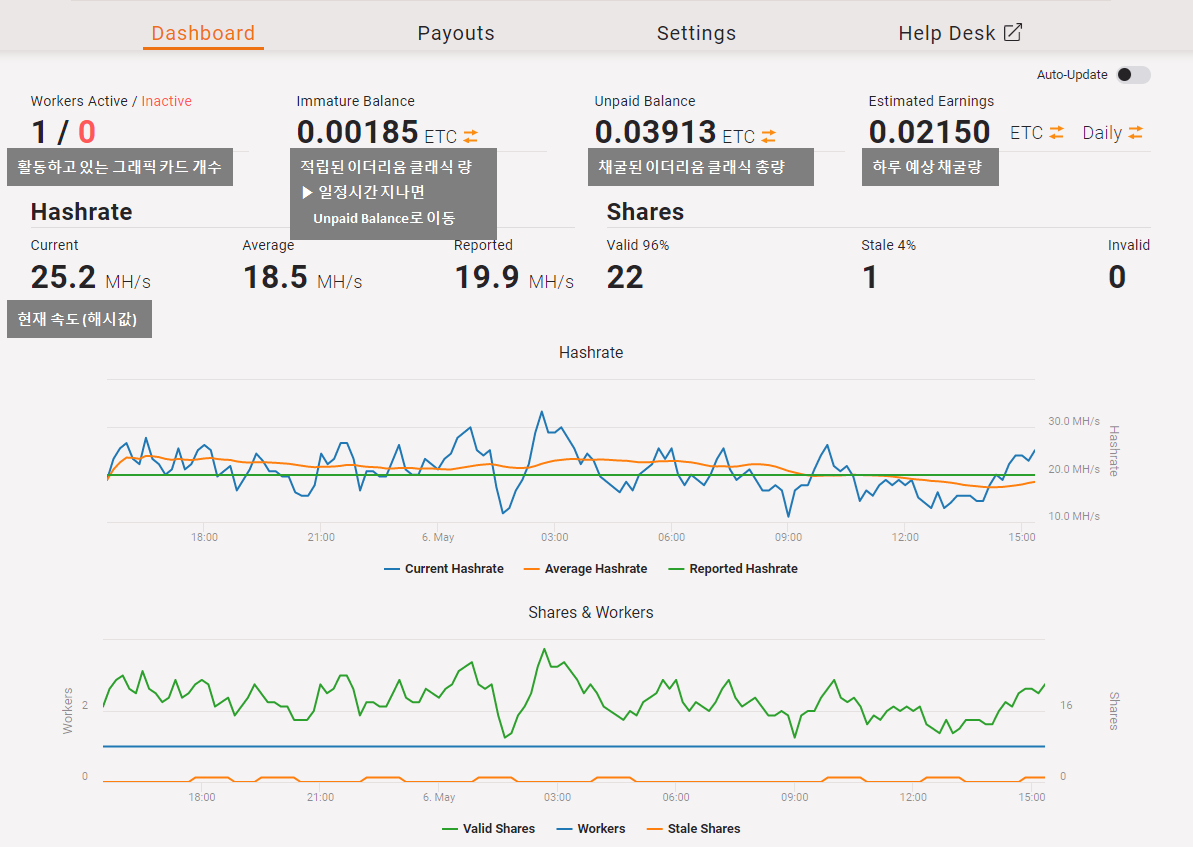
Task: Click the Hashrate chart title
Action: click(x=591, y=352)
